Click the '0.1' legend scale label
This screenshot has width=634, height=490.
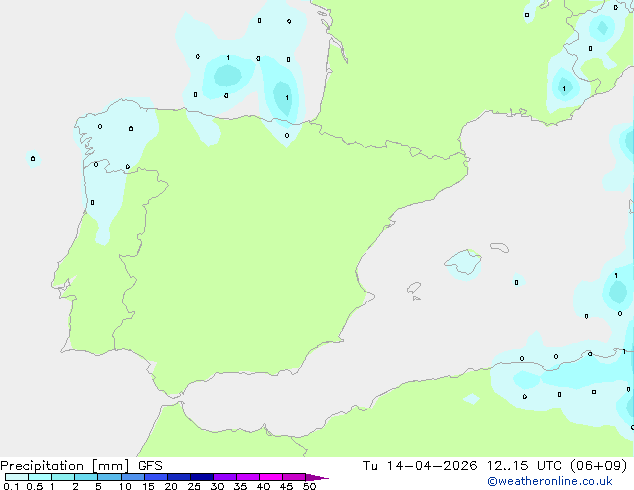11,486
